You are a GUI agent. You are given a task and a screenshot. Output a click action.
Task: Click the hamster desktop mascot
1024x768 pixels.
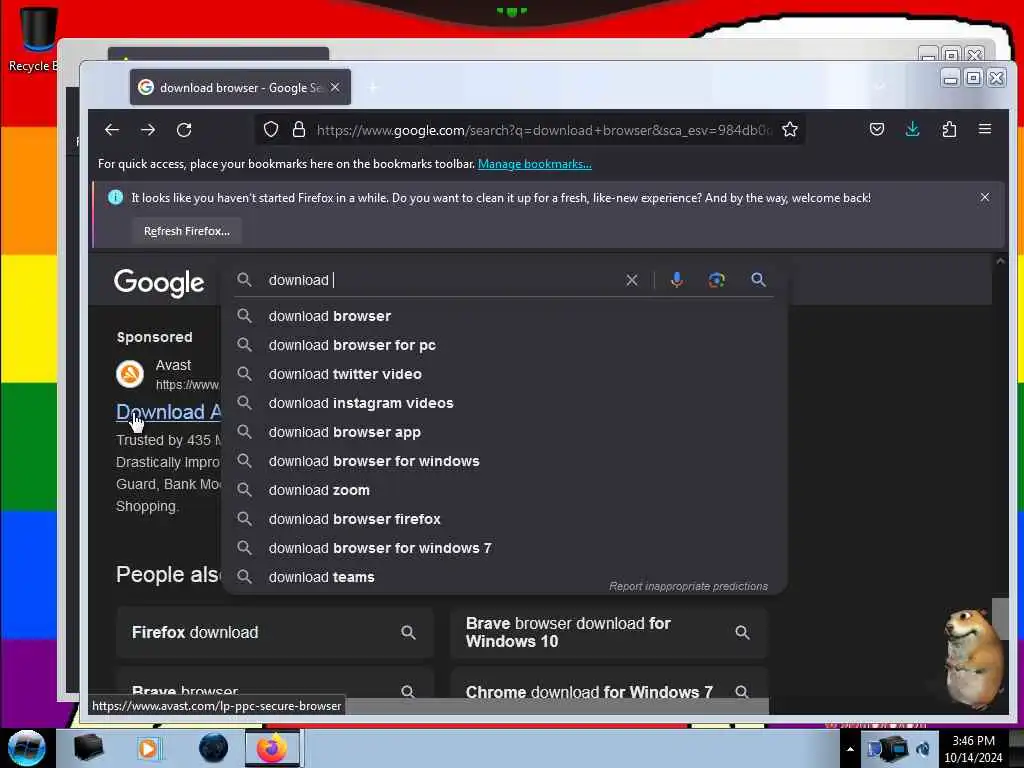tap(973, 658)
